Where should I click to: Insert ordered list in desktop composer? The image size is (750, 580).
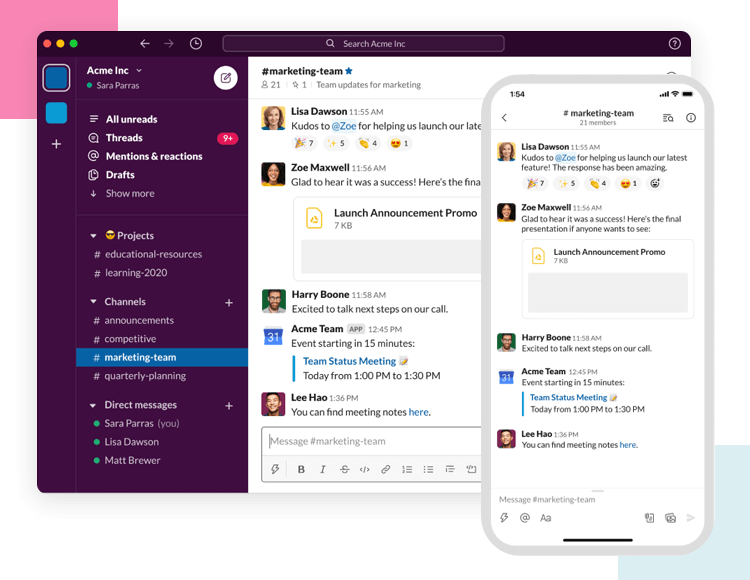click(407, 469)
